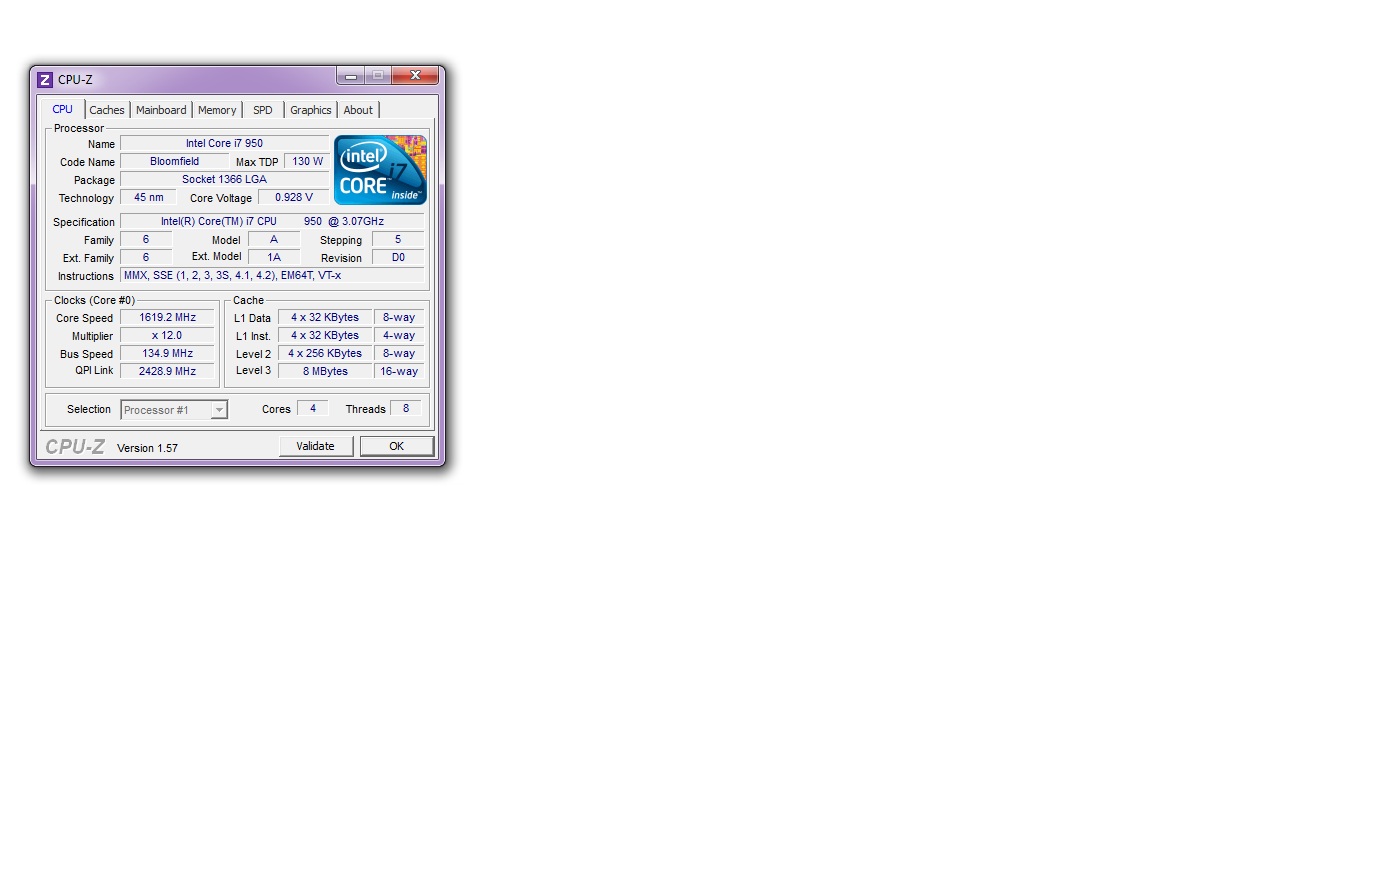Image resolution: width=1392 pixels, height=879 pixels.
Task: Click the L1 Data associativity '8-way'
Action: [x=399, y=318]
